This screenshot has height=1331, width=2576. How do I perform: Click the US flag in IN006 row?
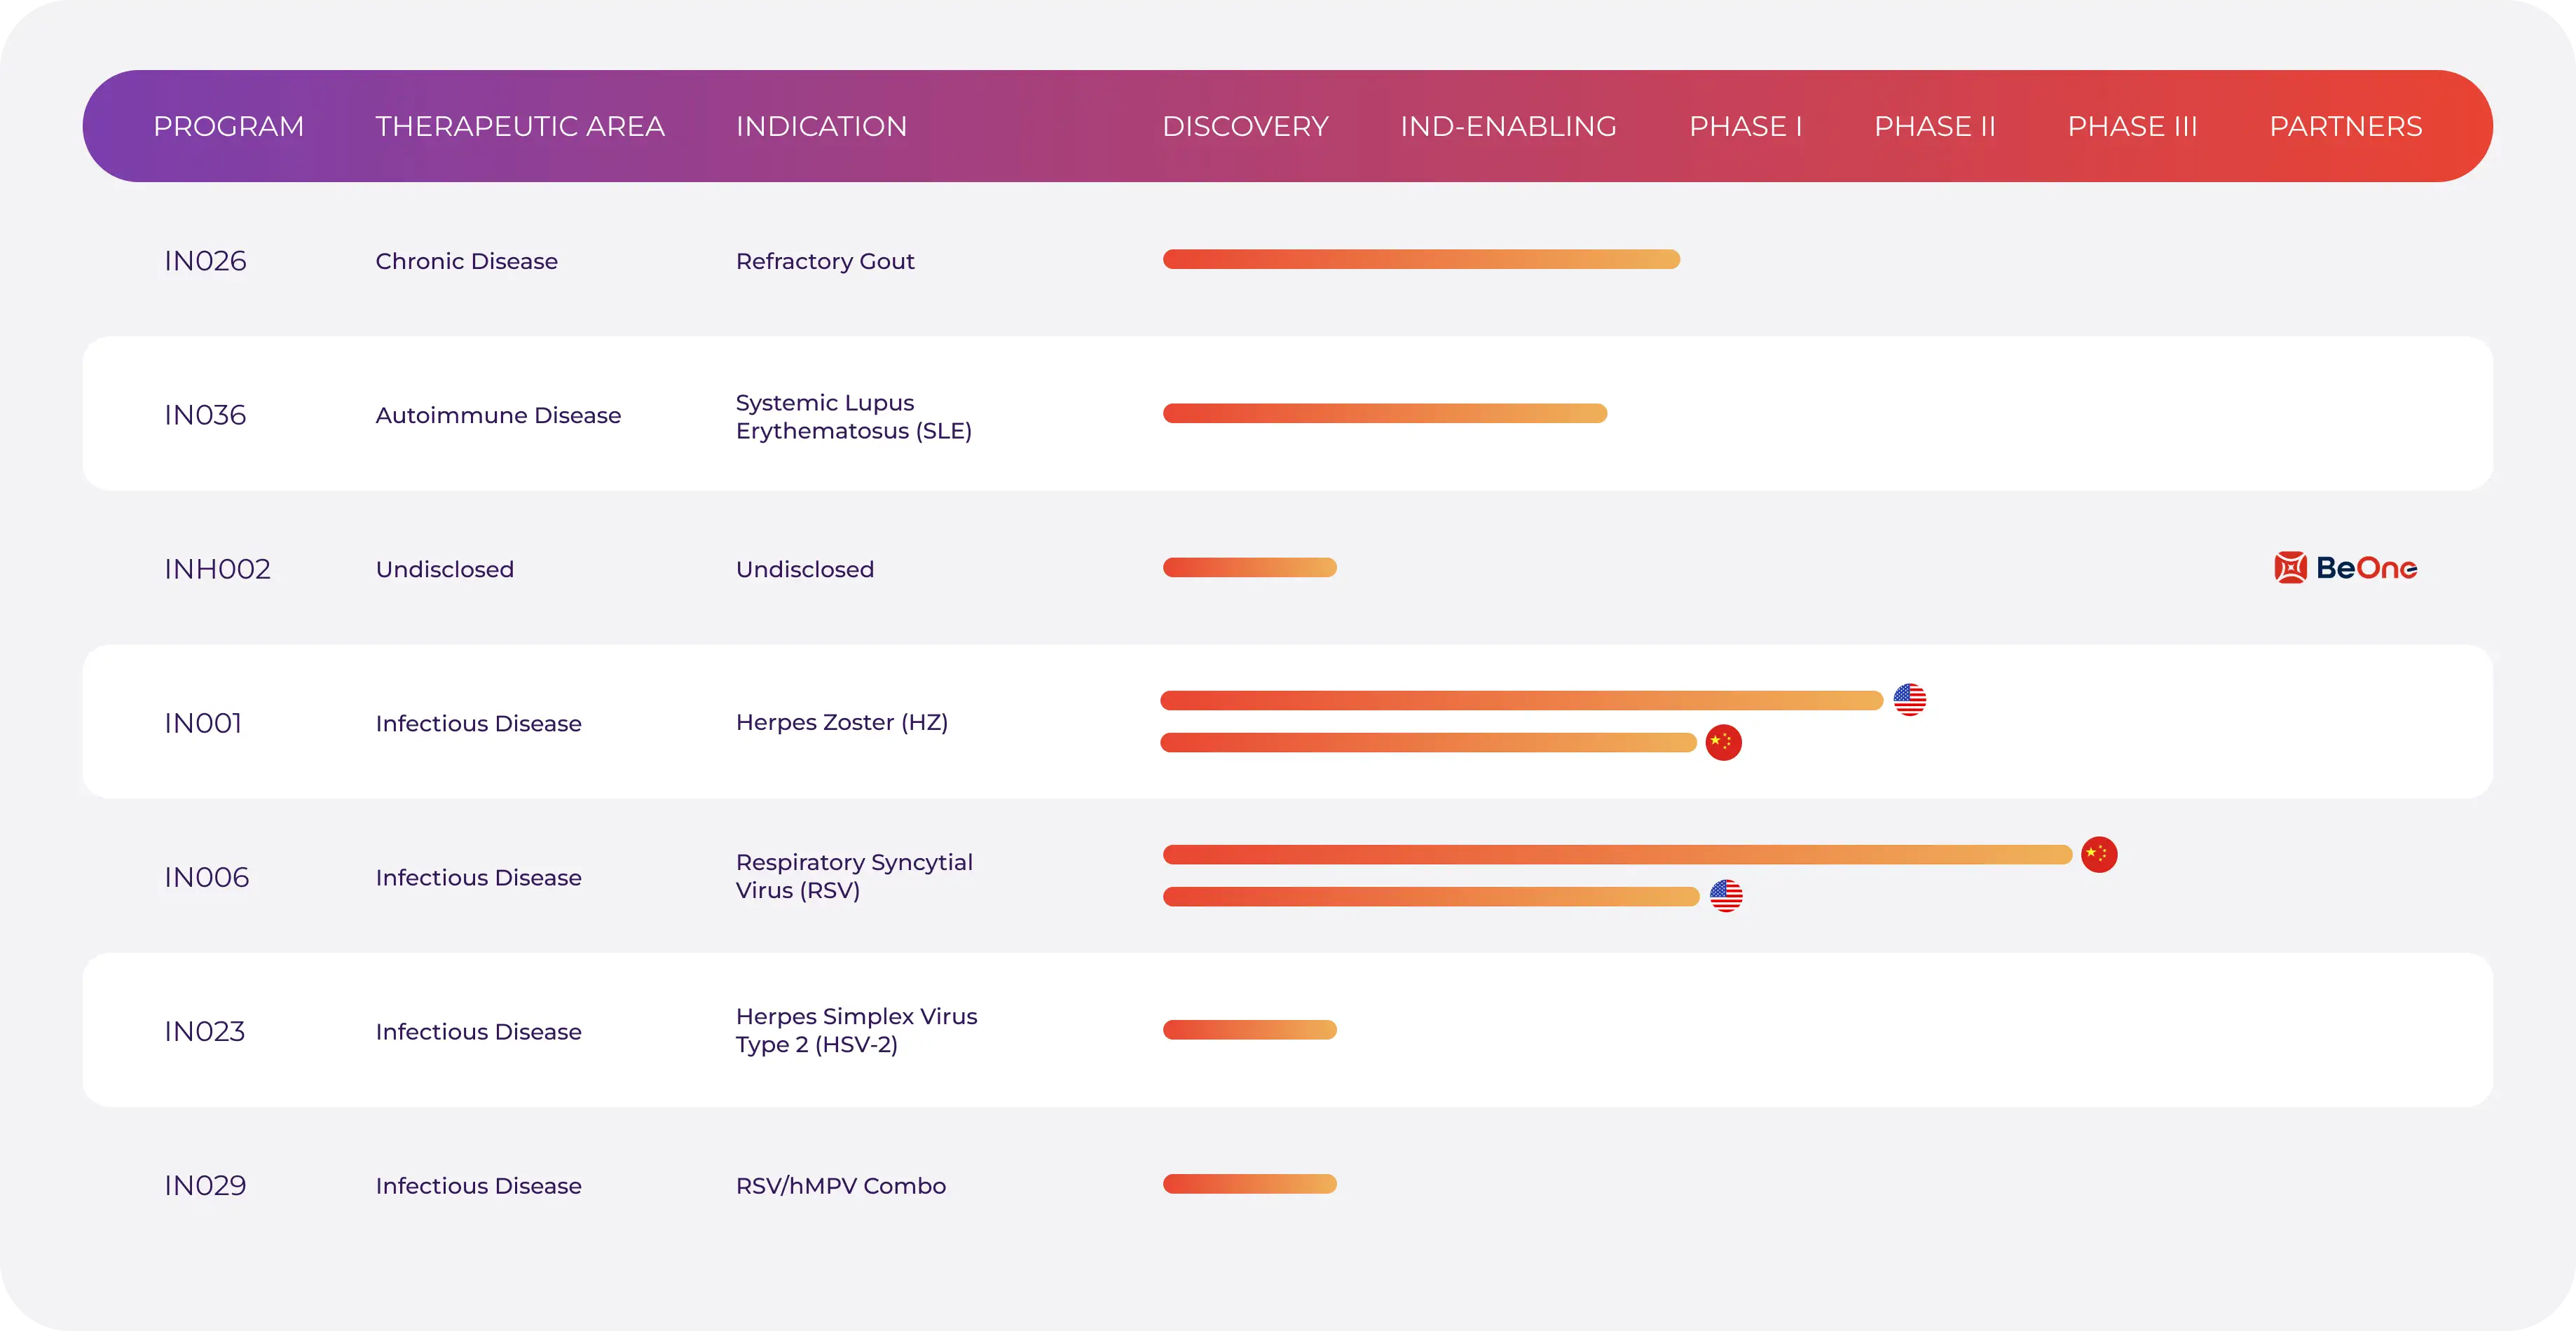click(x=1725, y=896)
